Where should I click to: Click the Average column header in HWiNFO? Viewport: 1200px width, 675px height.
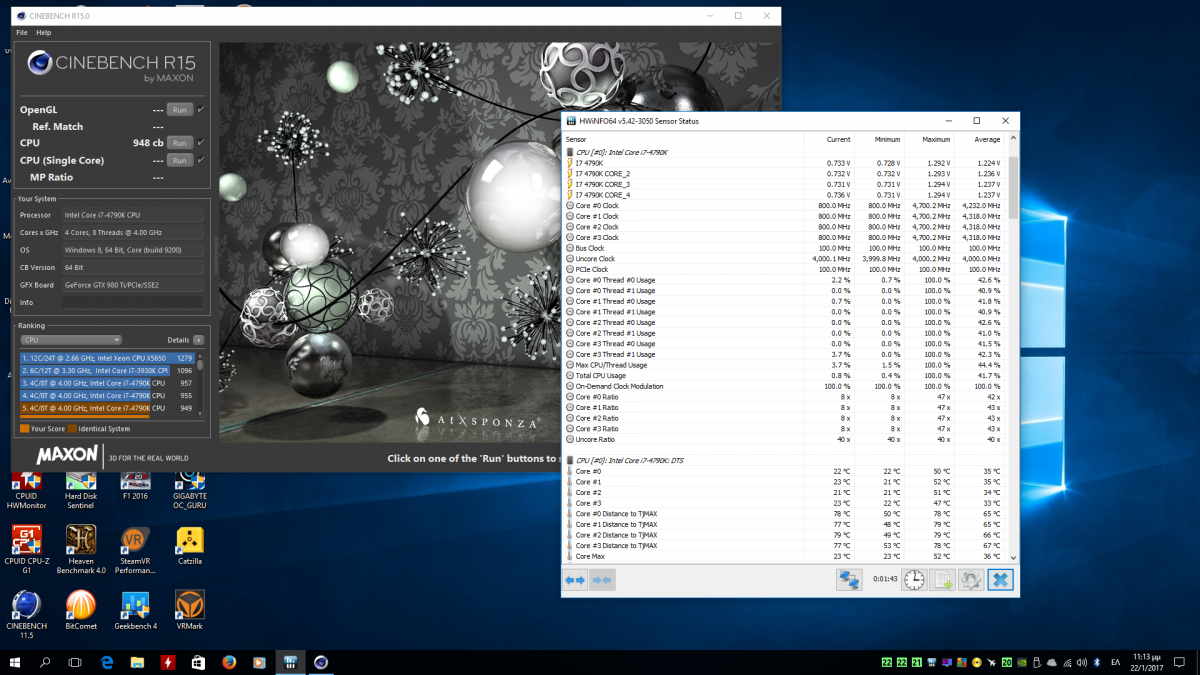[986, 139]
